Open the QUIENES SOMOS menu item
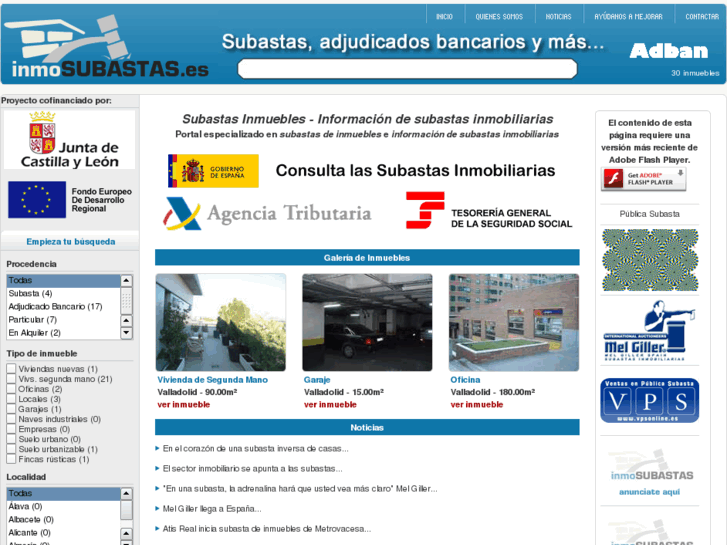727x545 pixels. (x=499, y=17)
